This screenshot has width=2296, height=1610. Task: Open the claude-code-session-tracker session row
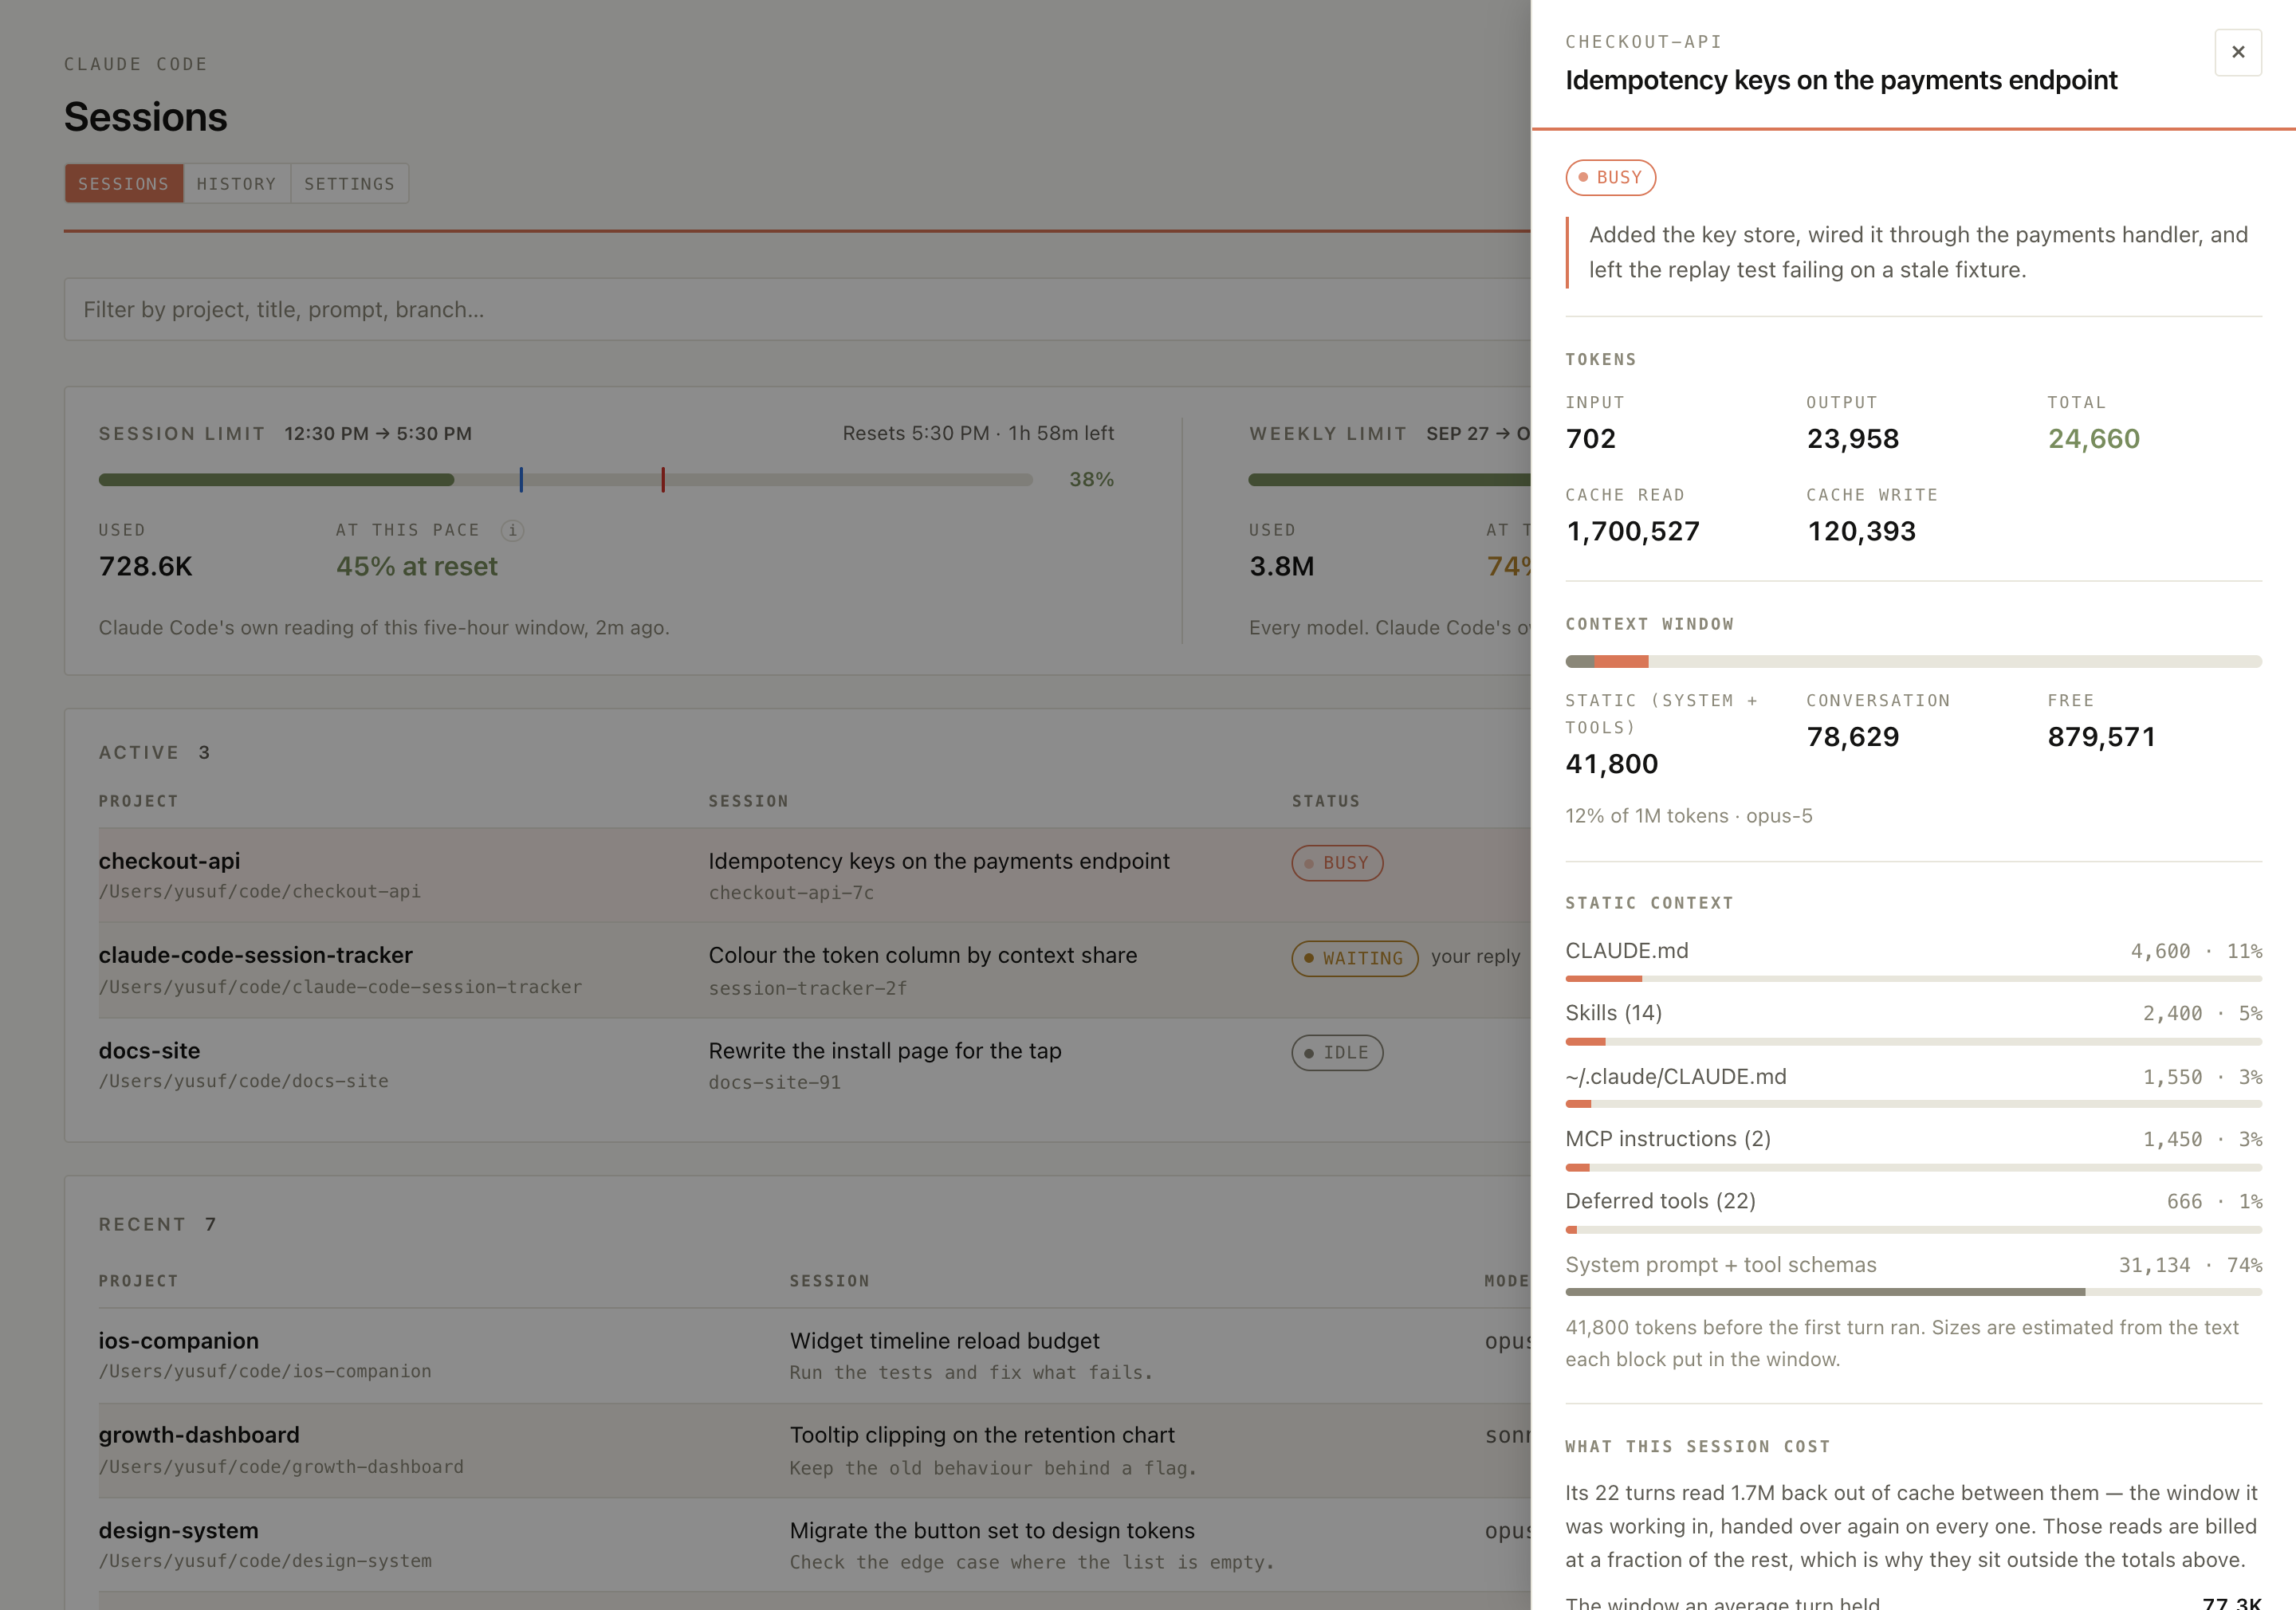point(814,970)
